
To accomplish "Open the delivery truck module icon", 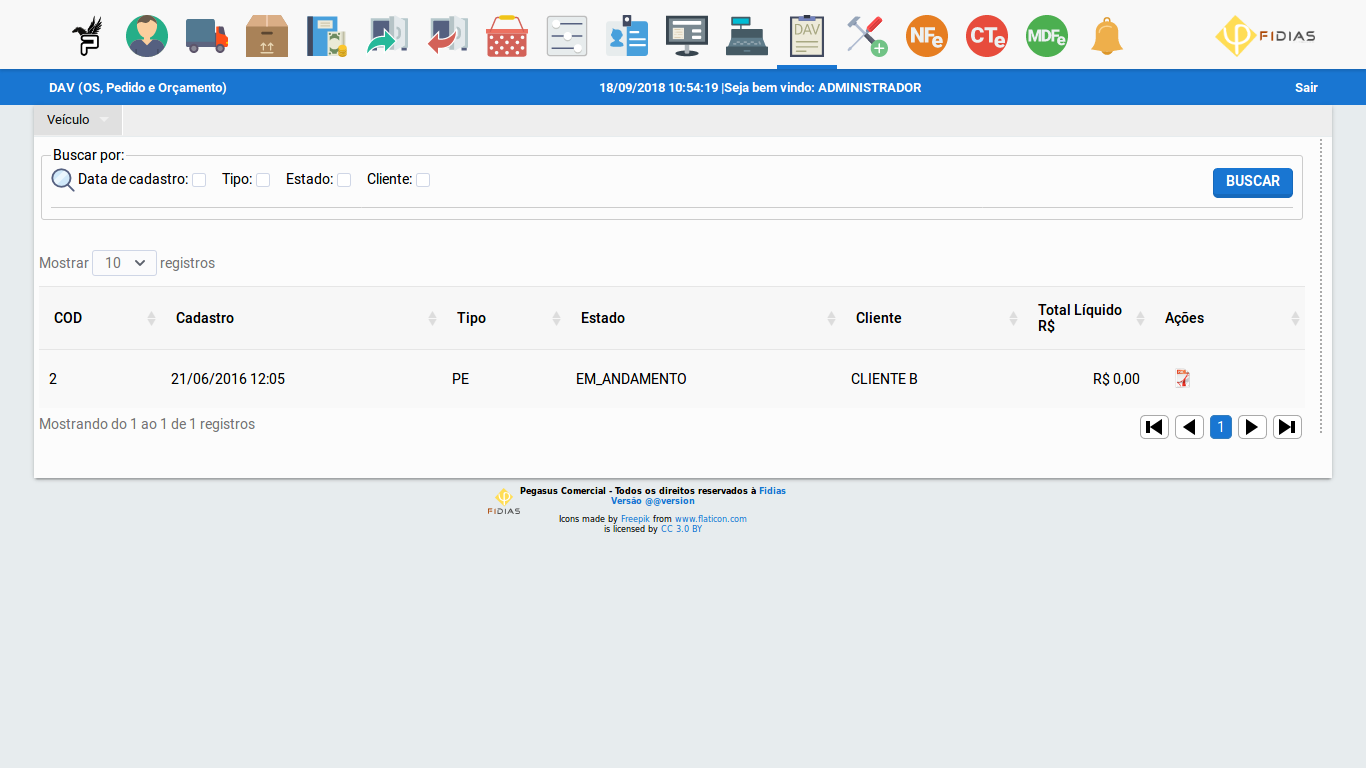I will pyautogui.click(x=207, y=36).
